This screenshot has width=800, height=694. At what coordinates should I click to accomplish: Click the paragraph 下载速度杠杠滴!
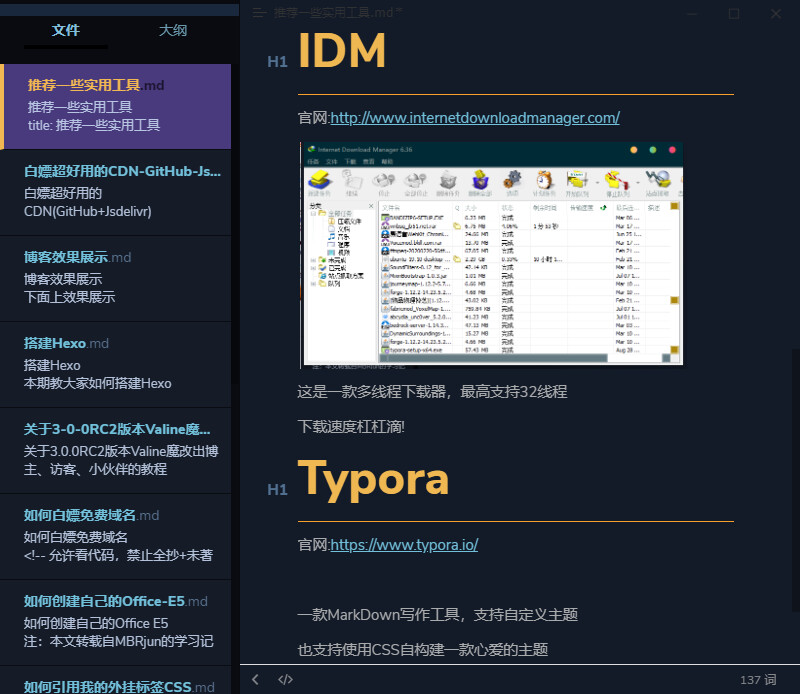(x=351, y=427)
